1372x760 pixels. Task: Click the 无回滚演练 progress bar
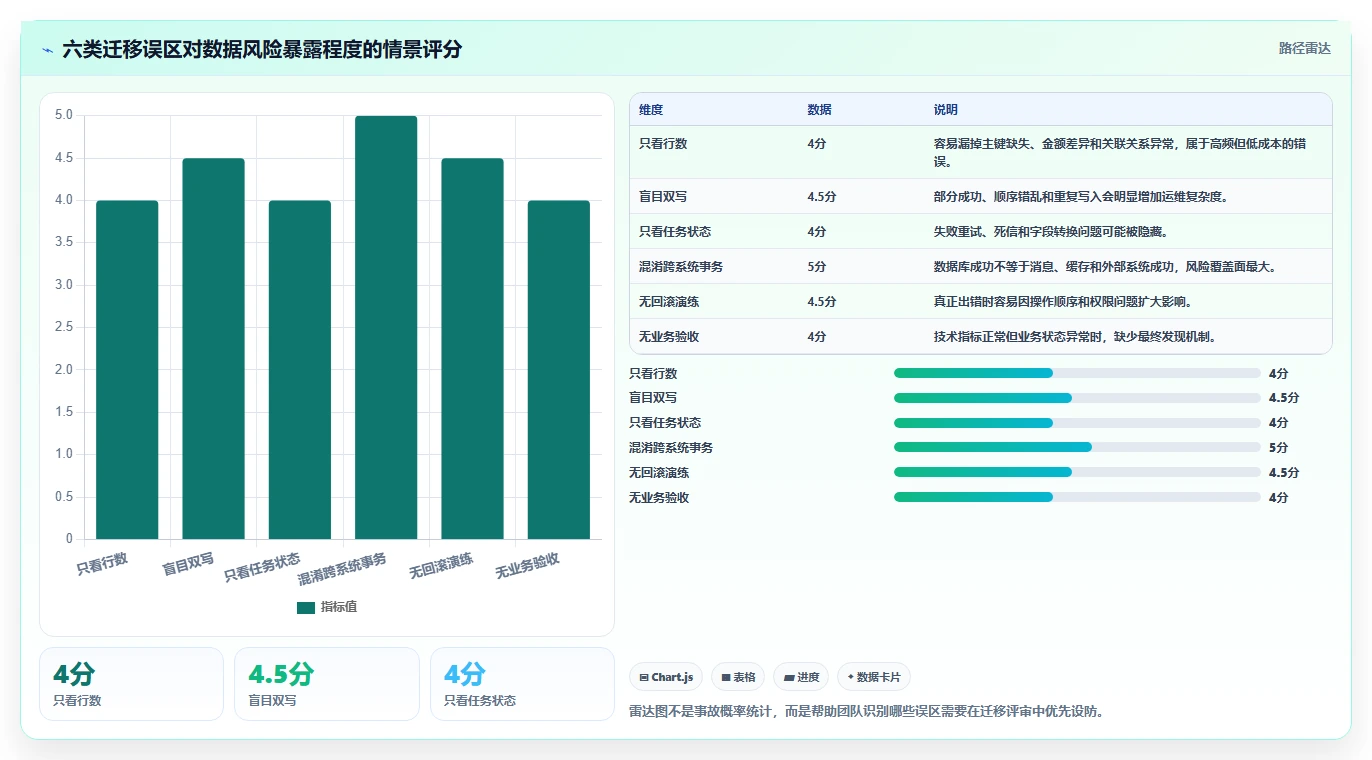pyautogui.click(x=1077, y=472)
